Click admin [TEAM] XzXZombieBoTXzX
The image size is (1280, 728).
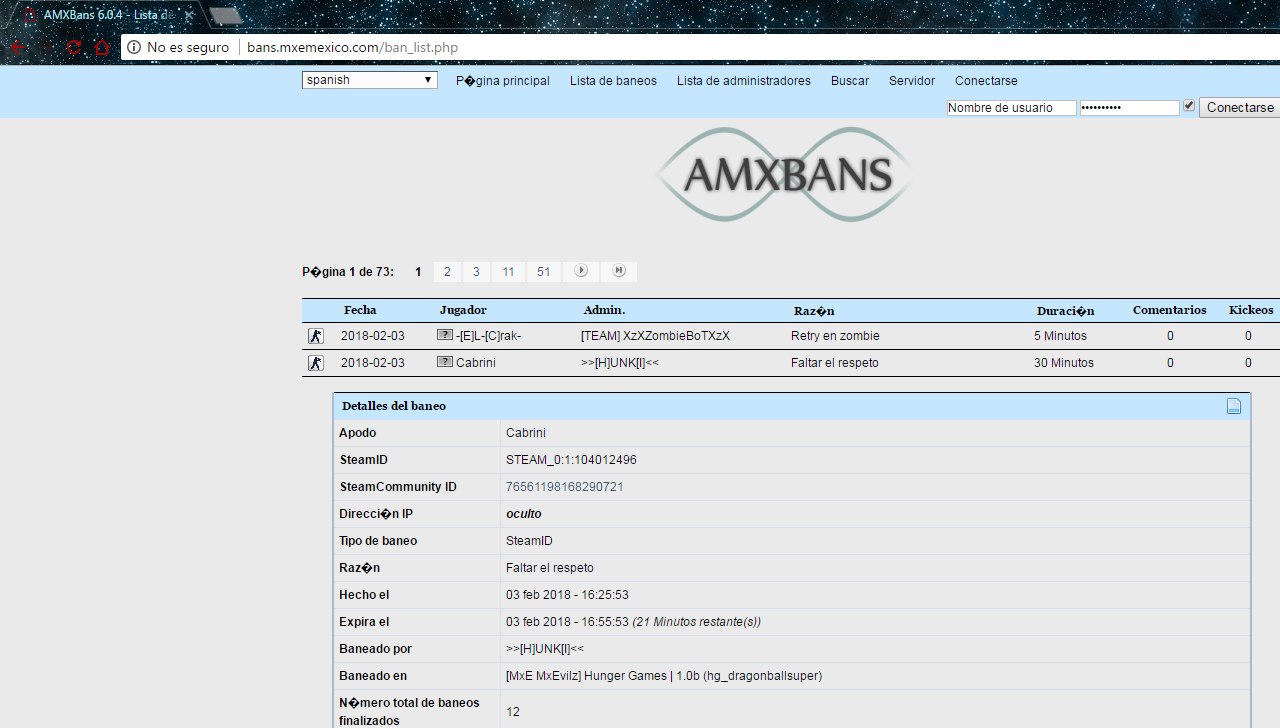655,336
